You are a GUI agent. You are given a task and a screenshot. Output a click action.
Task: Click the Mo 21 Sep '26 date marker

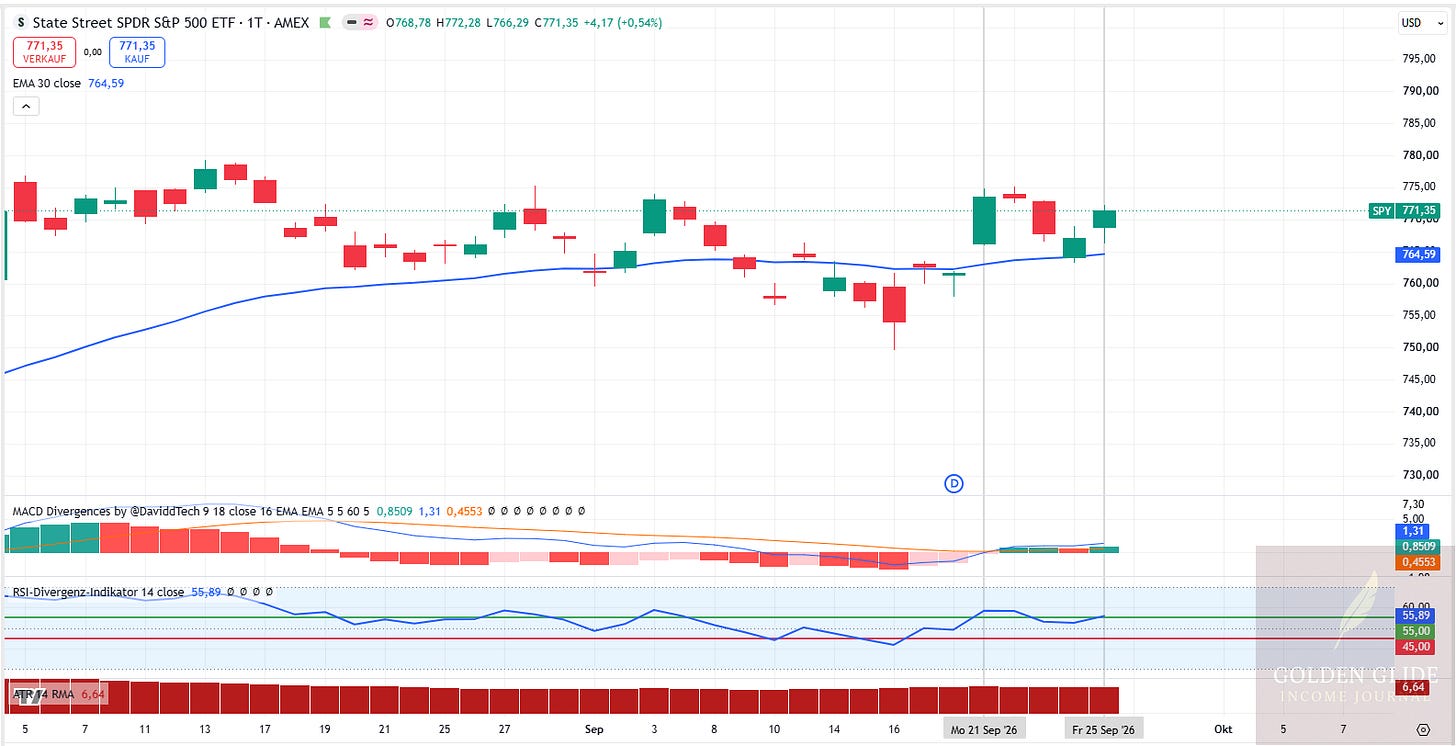coord(984,730)
